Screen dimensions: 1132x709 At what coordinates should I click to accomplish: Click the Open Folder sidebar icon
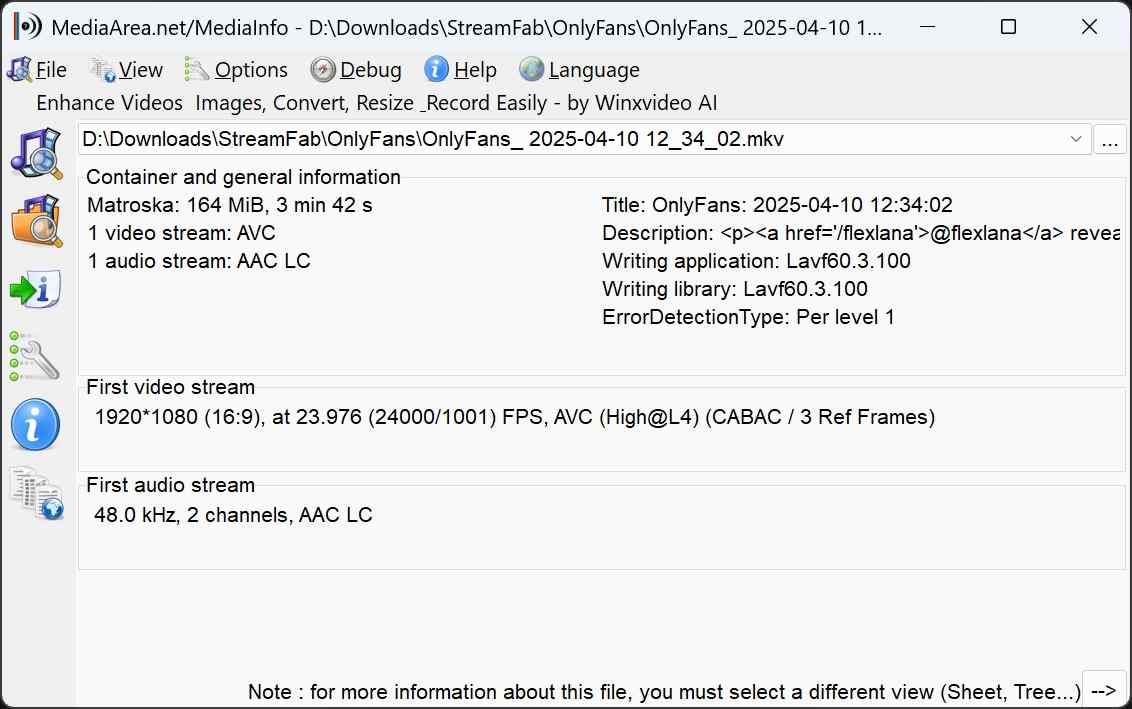[36, 221]
